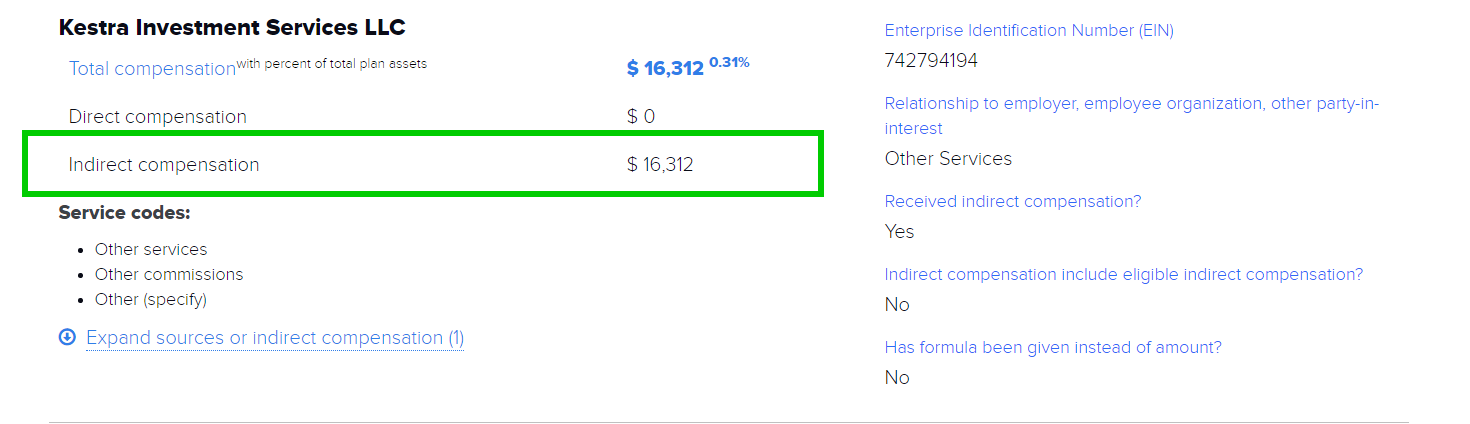This screenshot has height=424, width=1470.
Task: Click the $ 0 direct compensation value
Action: 641,117
